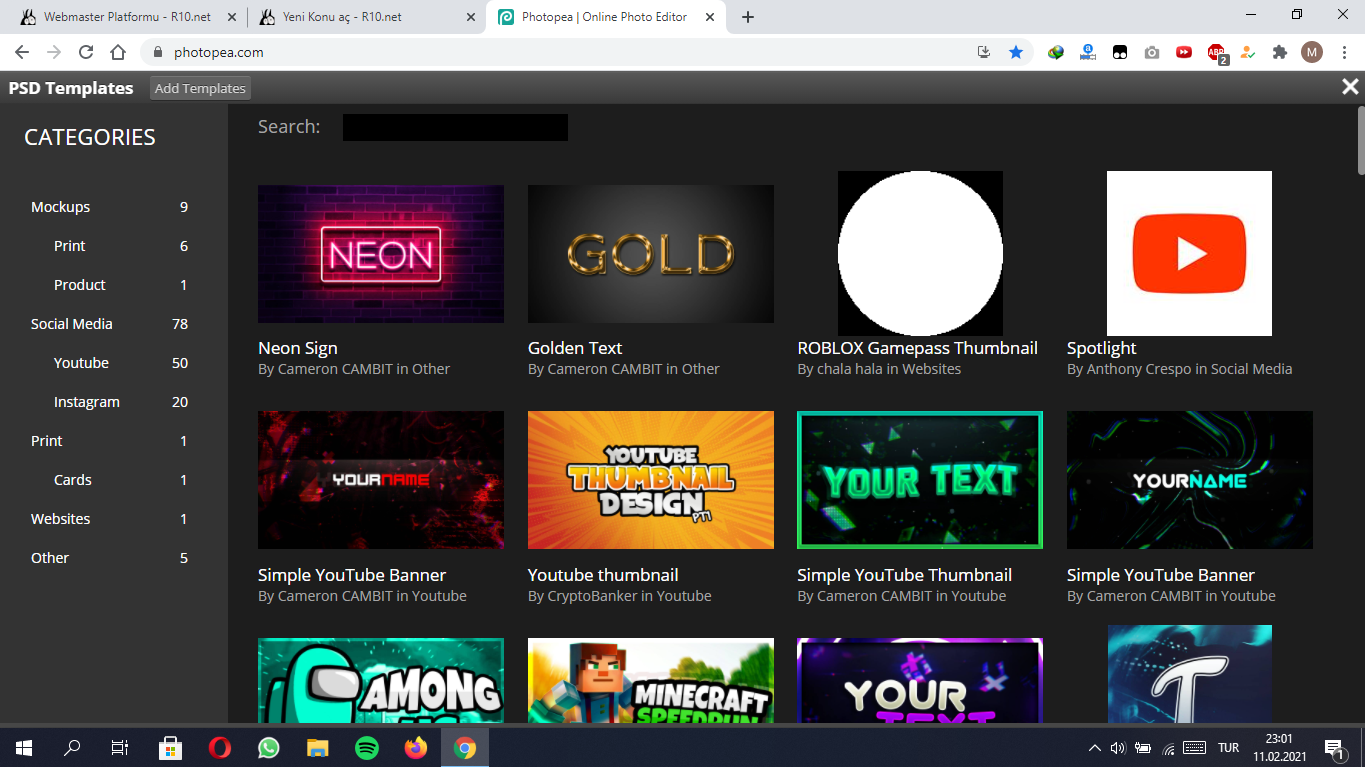
Task: Click the blue bookmark star icon
Action: (x=1016, y=52)
